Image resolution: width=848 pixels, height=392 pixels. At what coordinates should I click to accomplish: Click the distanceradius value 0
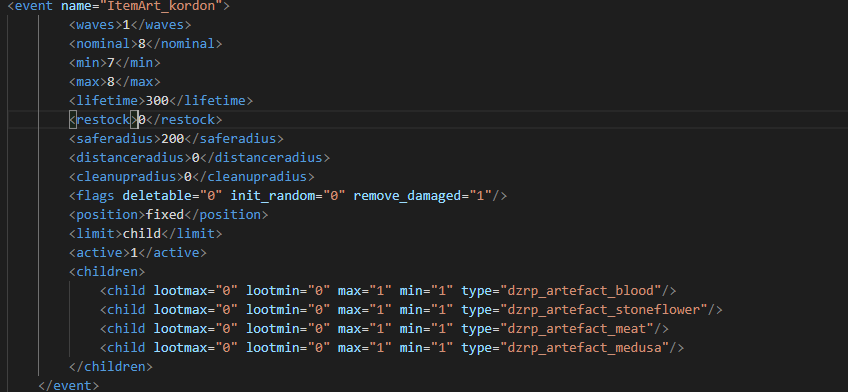pos(196,158)
